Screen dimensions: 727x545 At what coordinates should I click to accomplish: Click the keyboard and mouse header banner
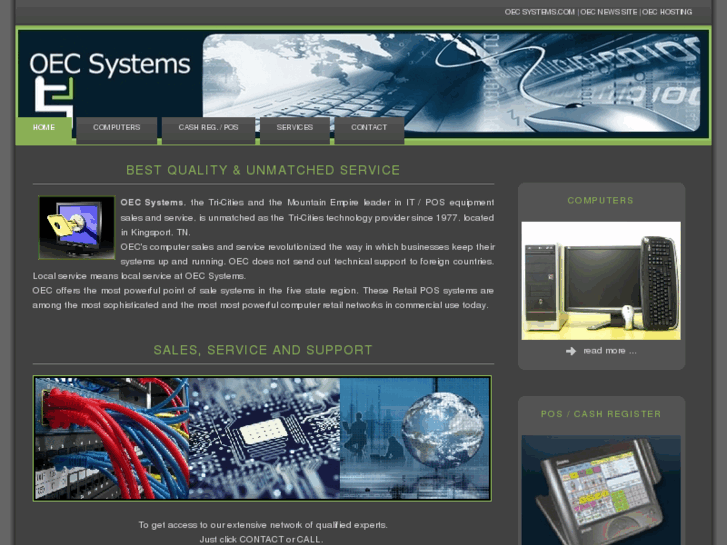pyautogui.click(x=451, y=83)
